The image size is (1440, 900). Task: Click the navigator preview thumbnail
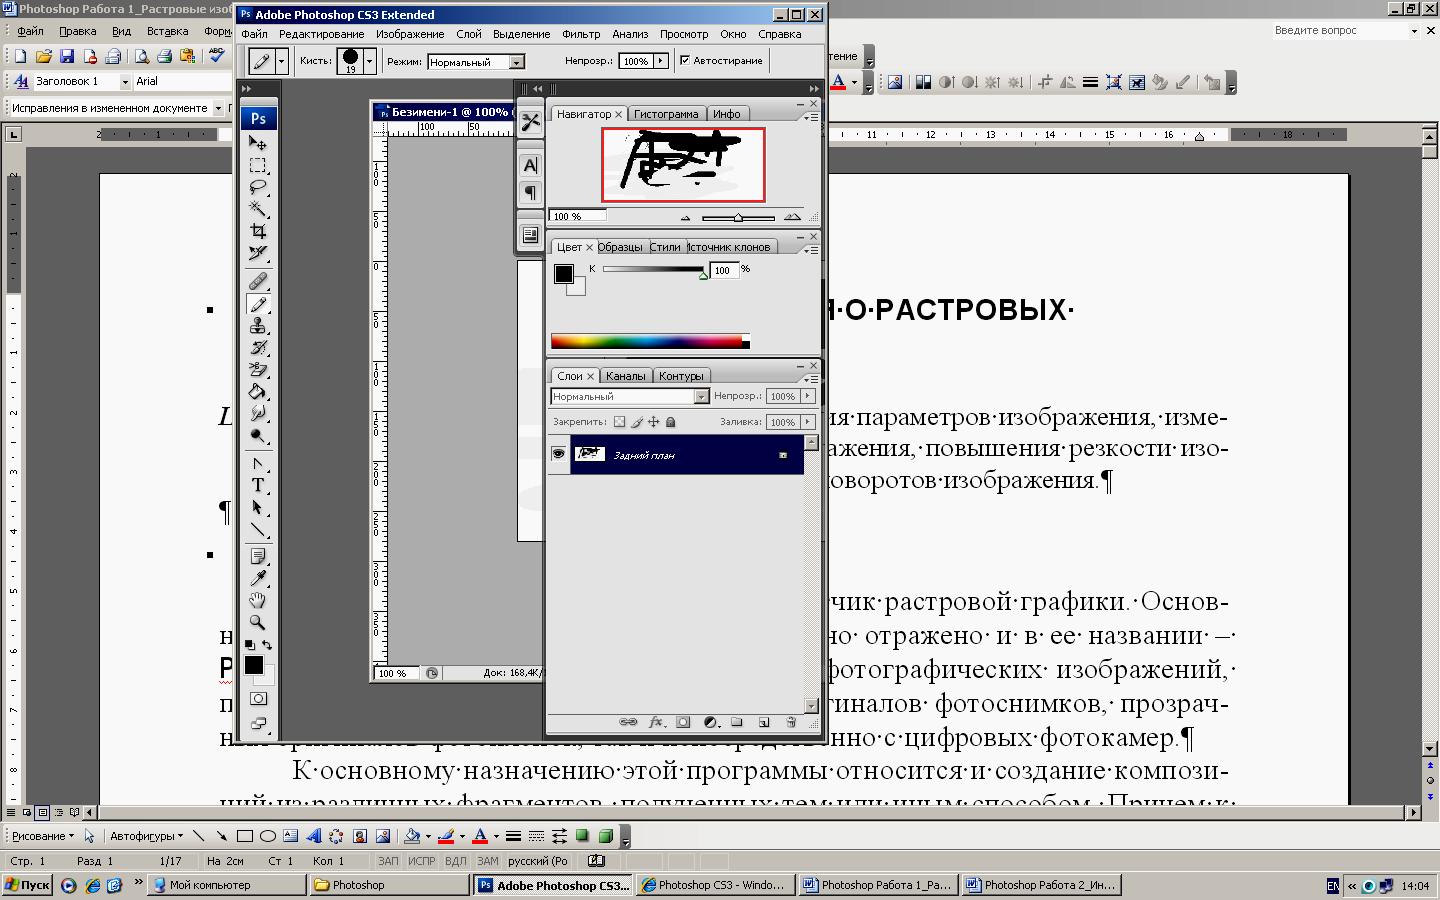click(683, 165)
